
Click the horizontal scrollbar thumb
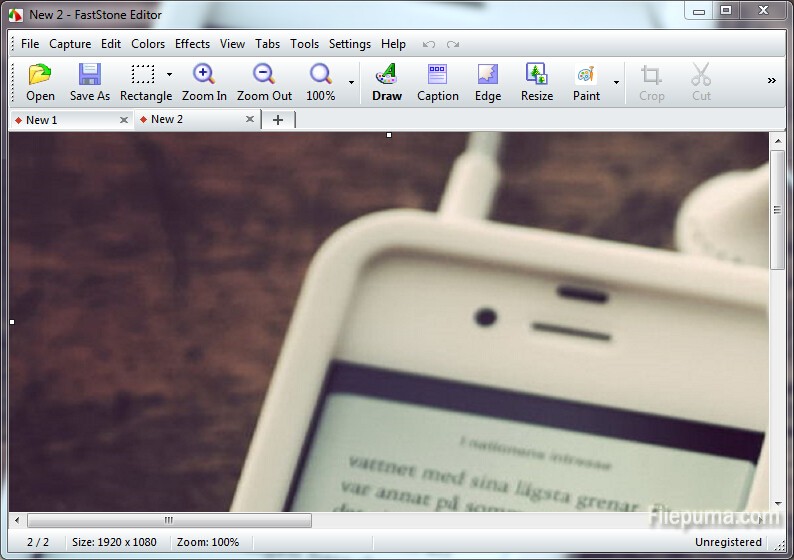coord(169,520)
